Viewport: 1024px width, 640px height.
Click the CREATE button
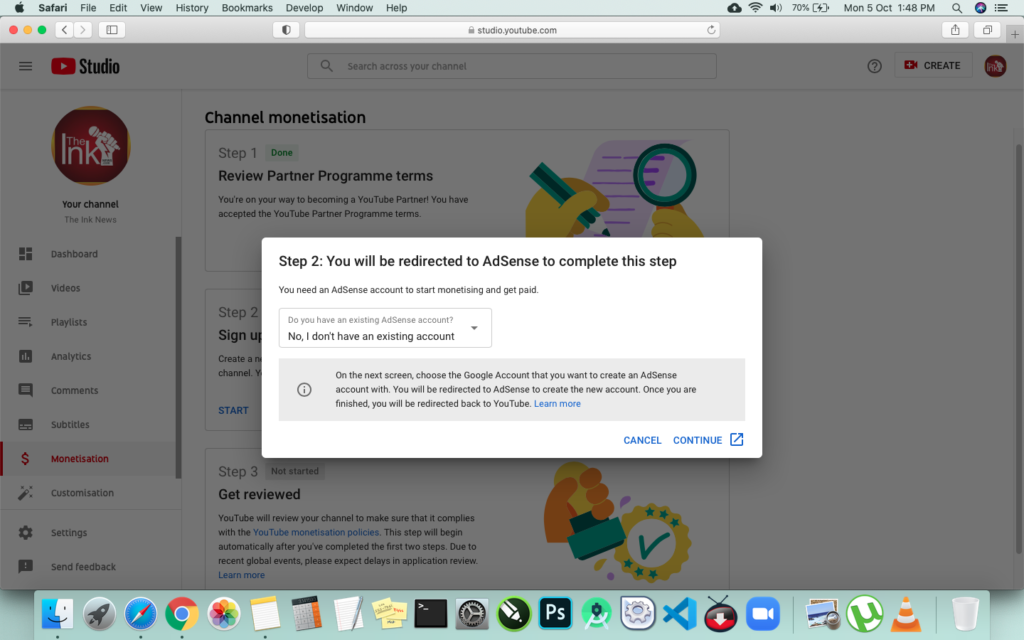point(933,65)
